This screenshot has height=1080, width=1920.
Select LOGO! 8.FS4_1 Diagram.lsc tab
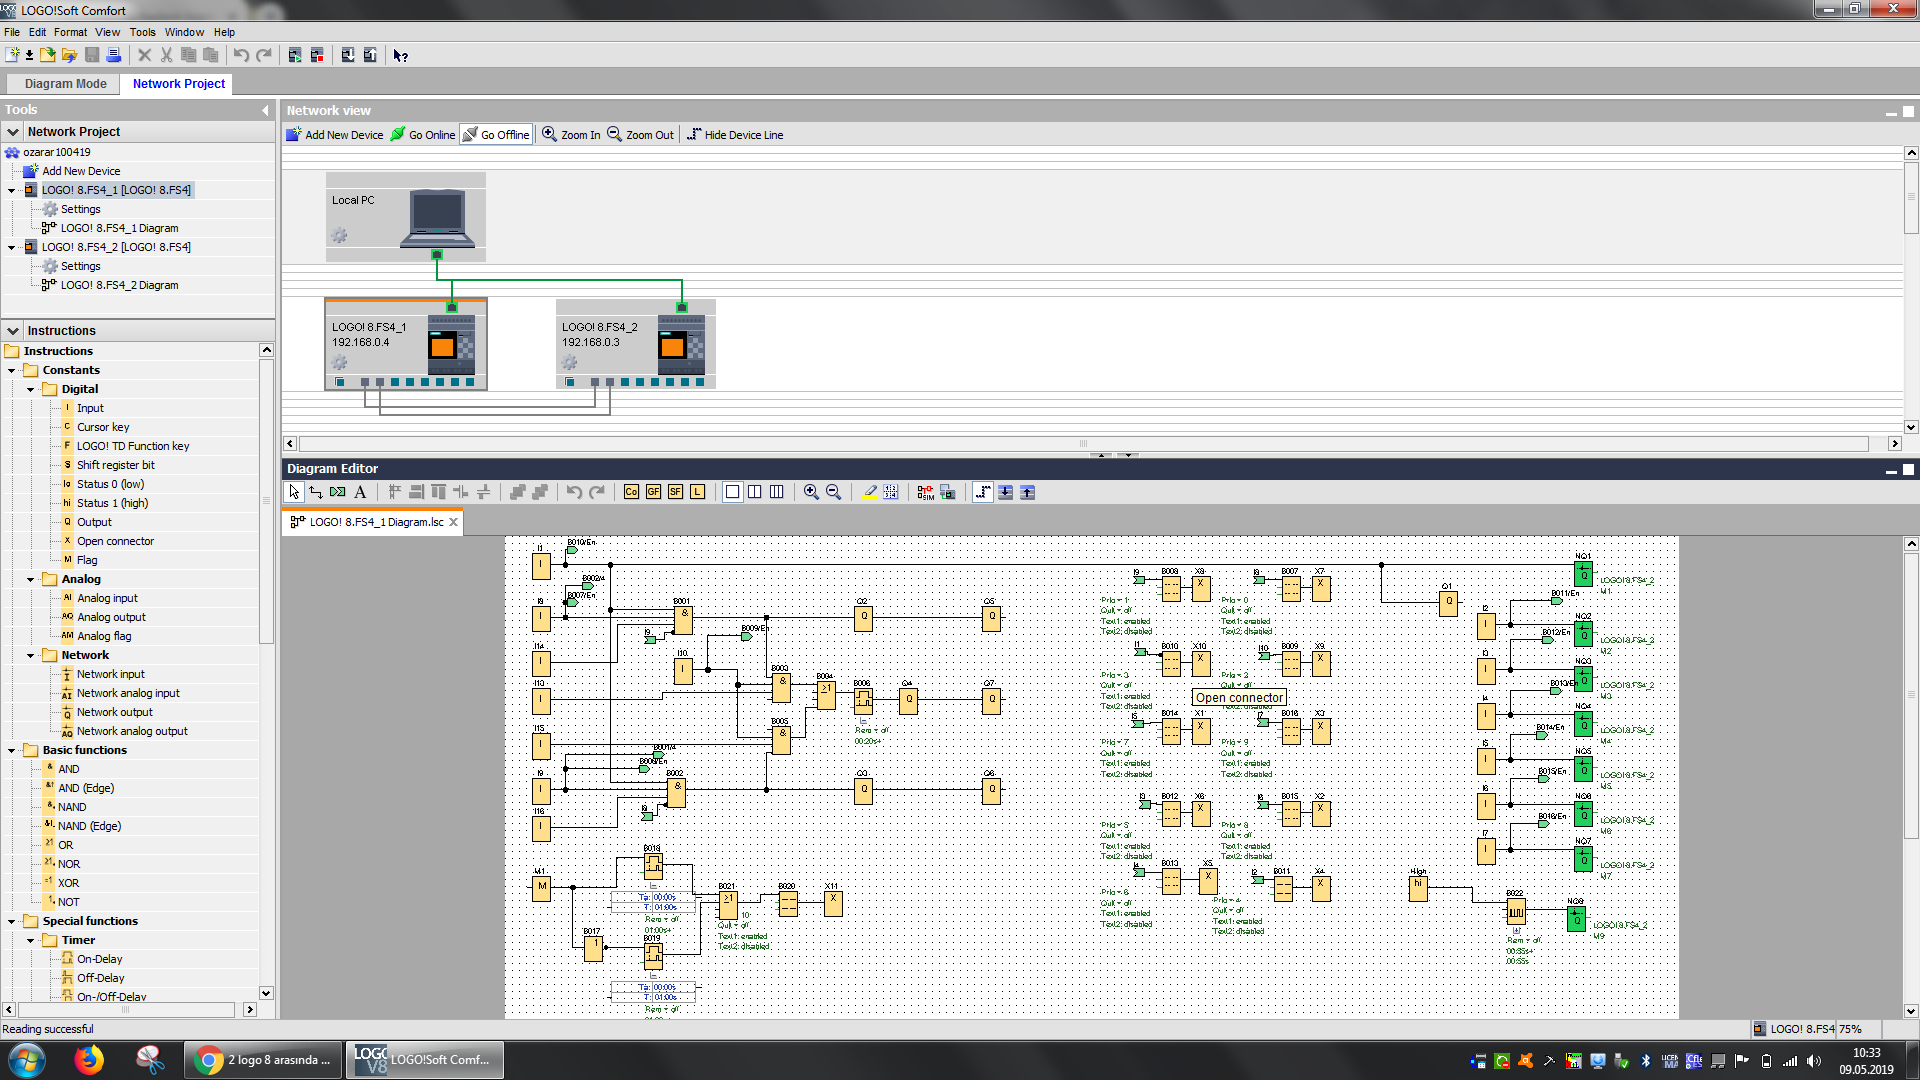374,522
